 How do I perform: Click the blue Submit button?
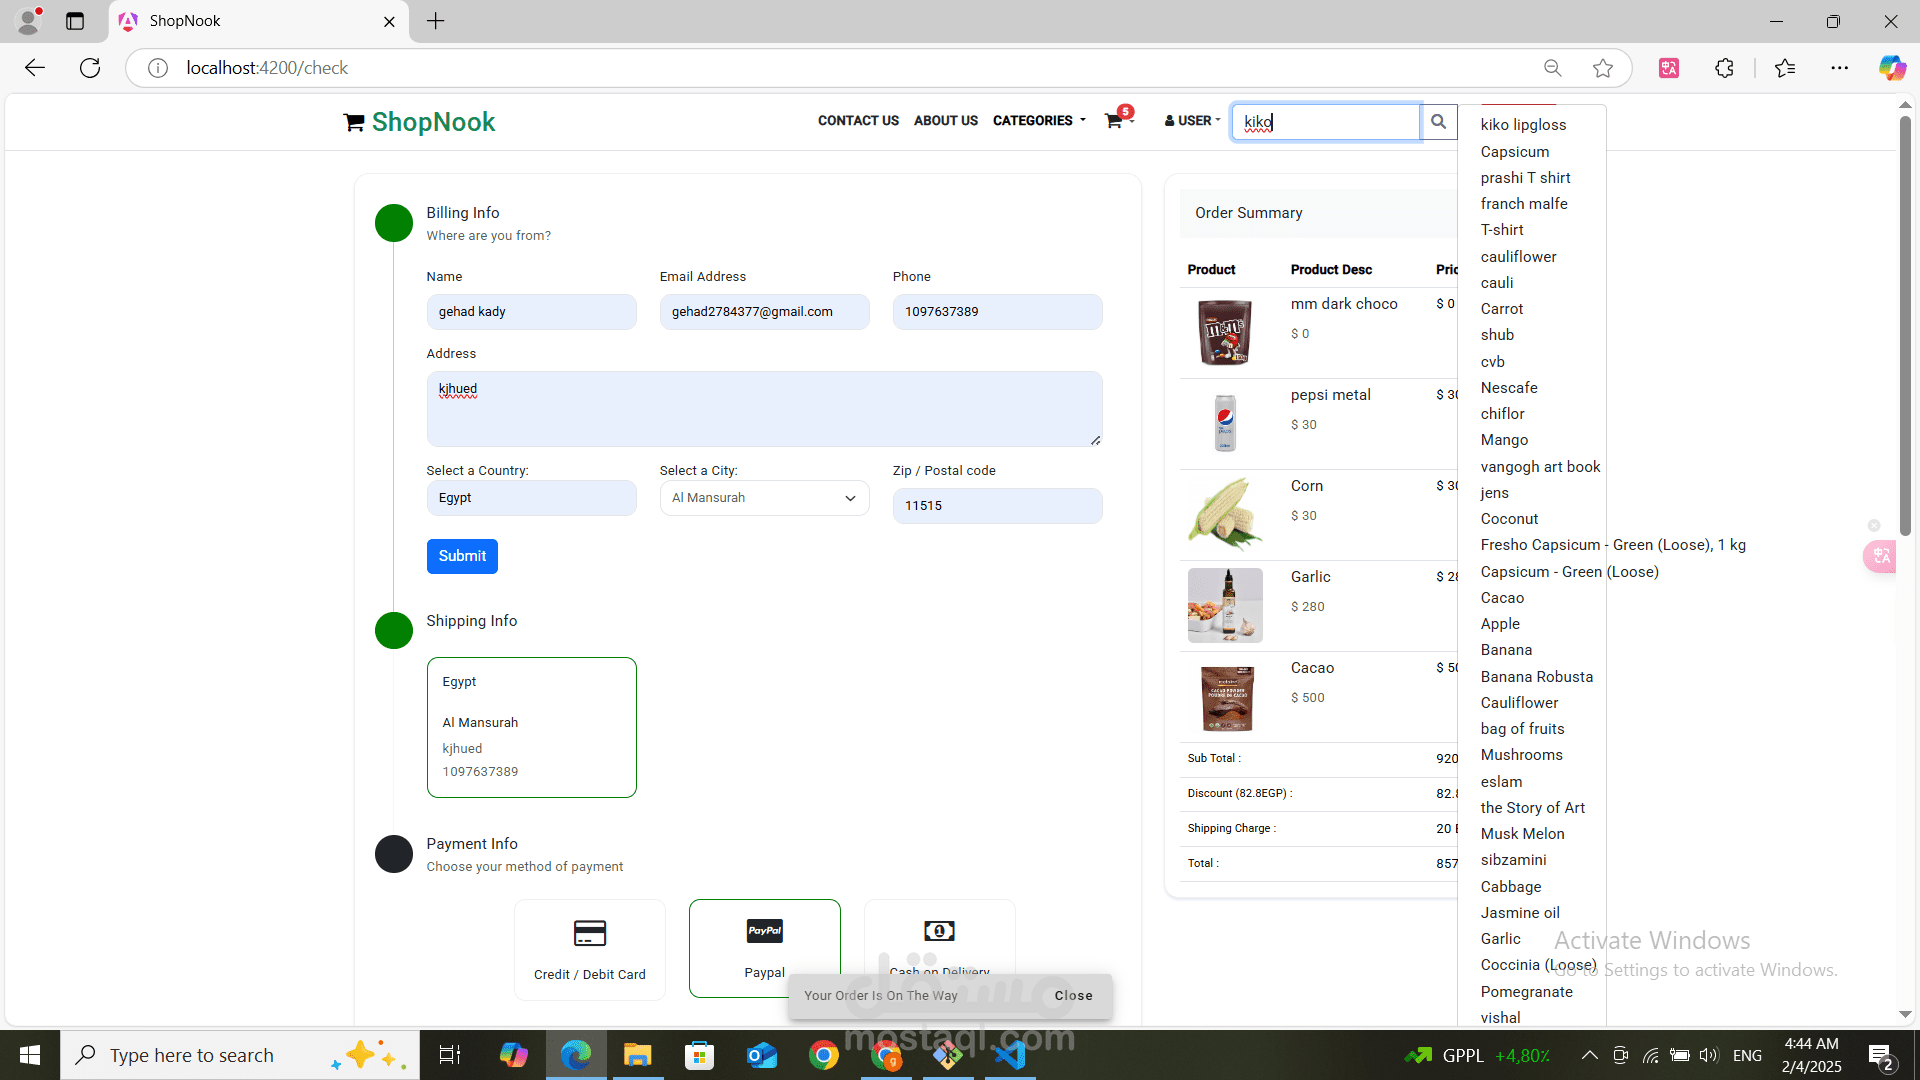[462, 556]
